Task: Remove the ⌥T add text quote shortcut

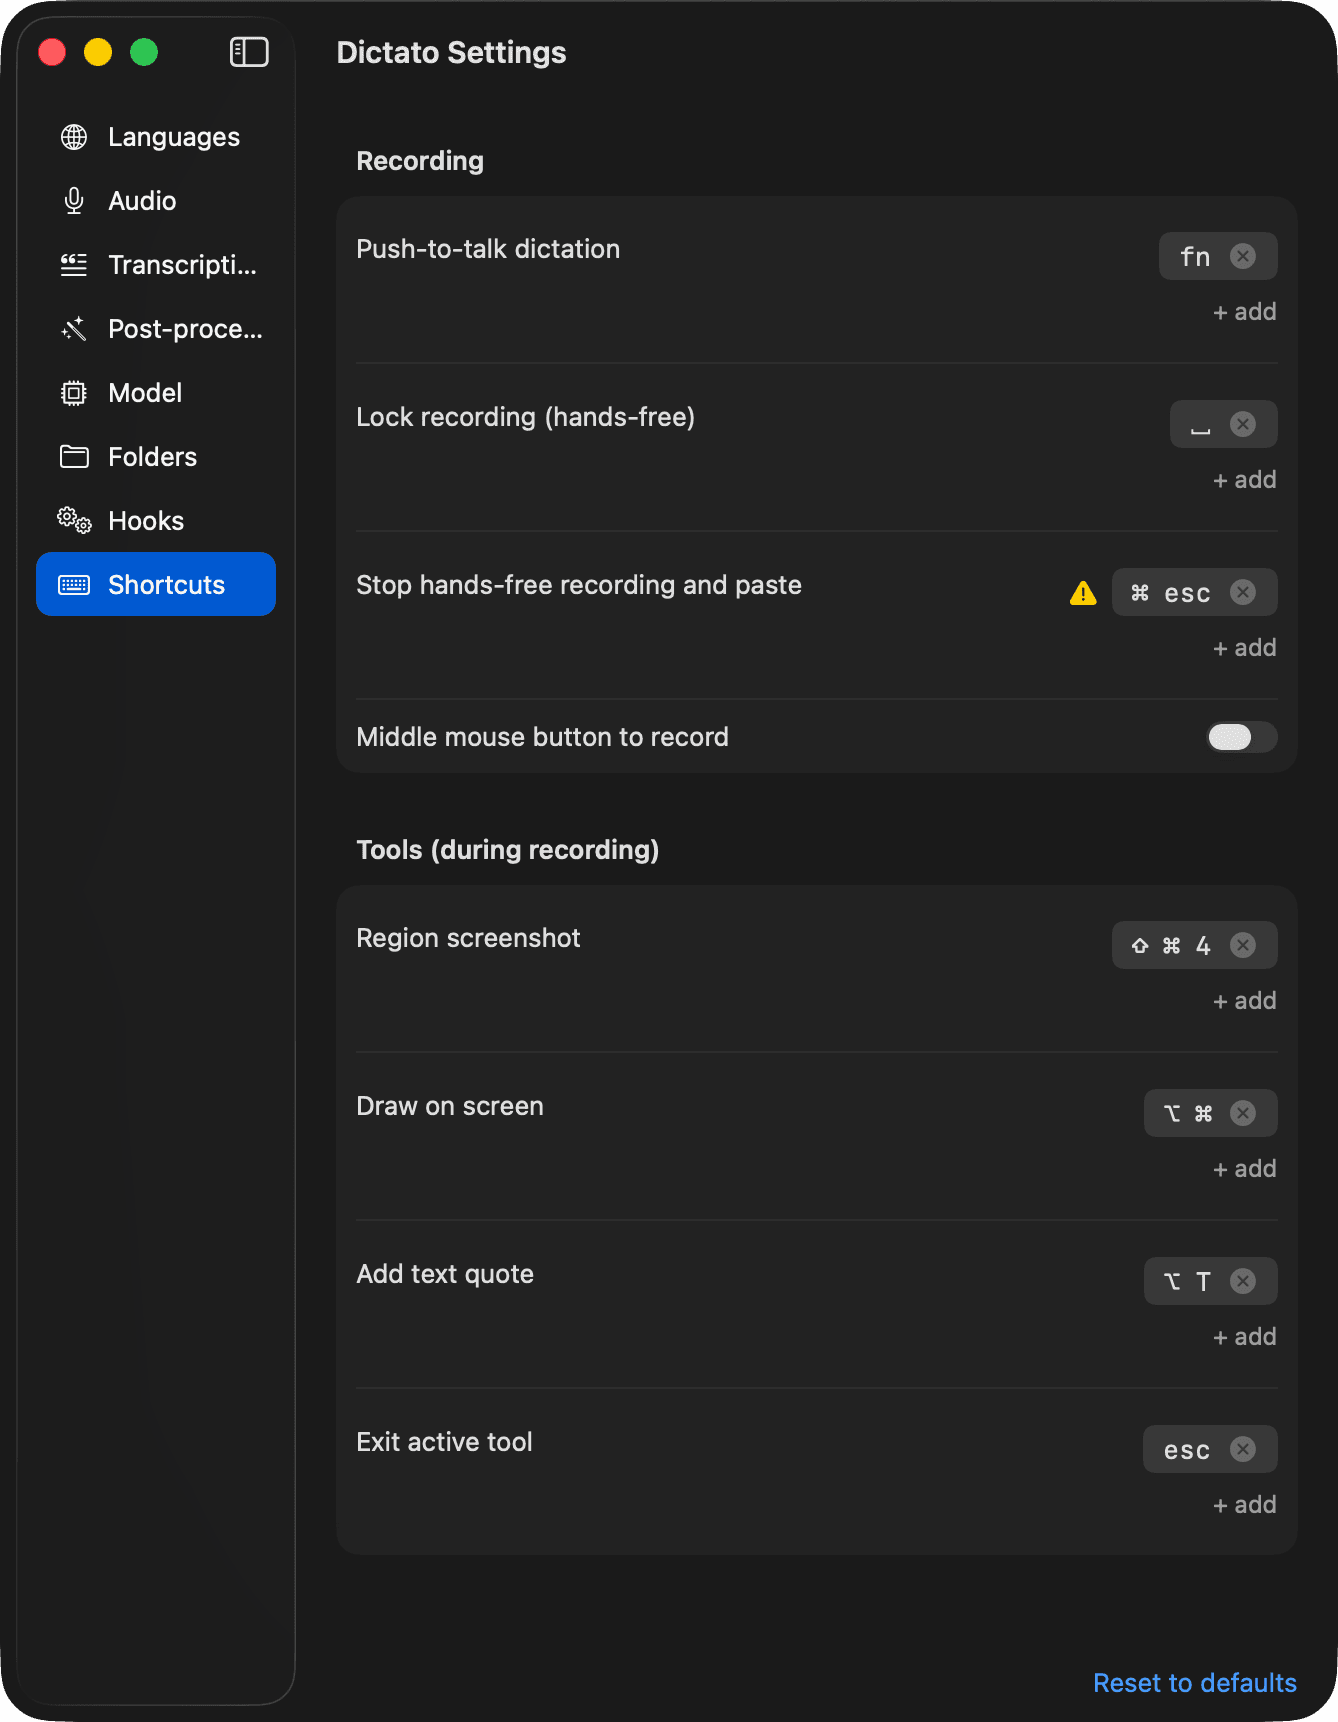Action: 1243,1281
